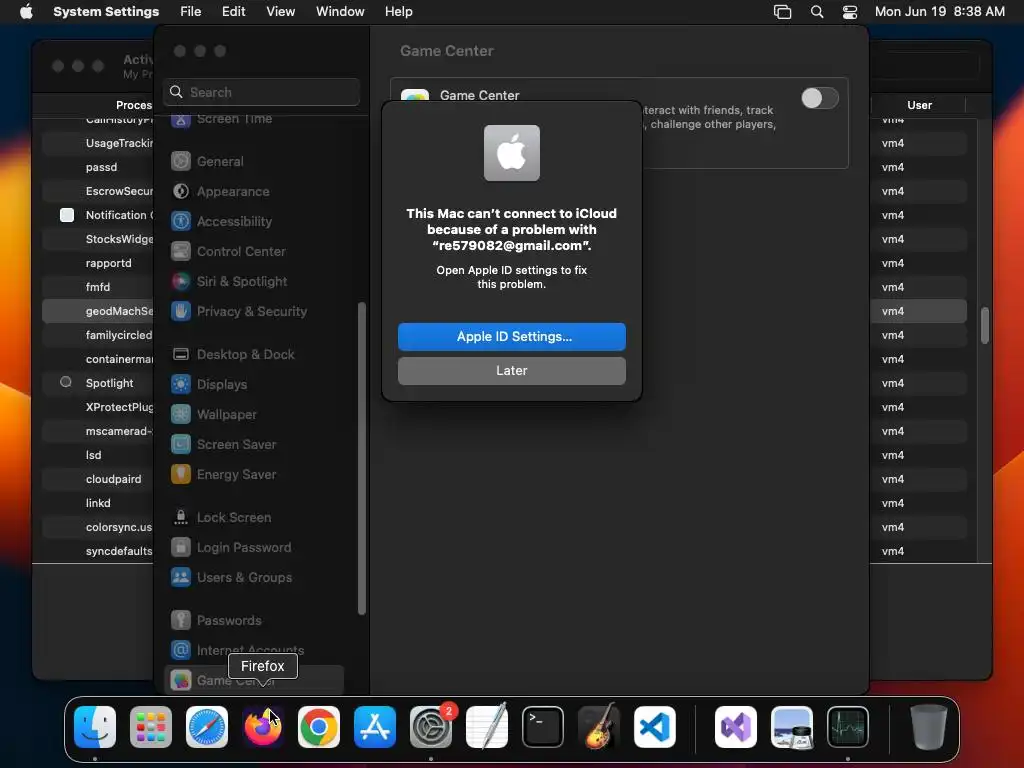Select rapportd process in Activity Monitor
Viewport: 1024px width, 768px height.
108,263
